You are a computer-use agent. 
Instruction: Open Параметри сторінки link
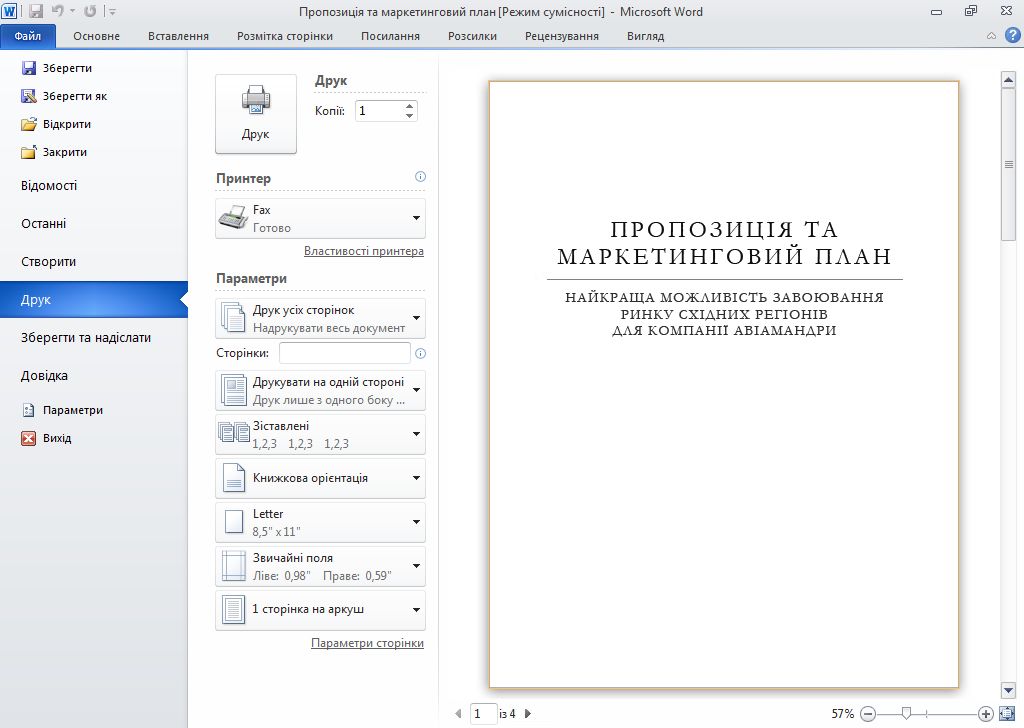(367, 643)
